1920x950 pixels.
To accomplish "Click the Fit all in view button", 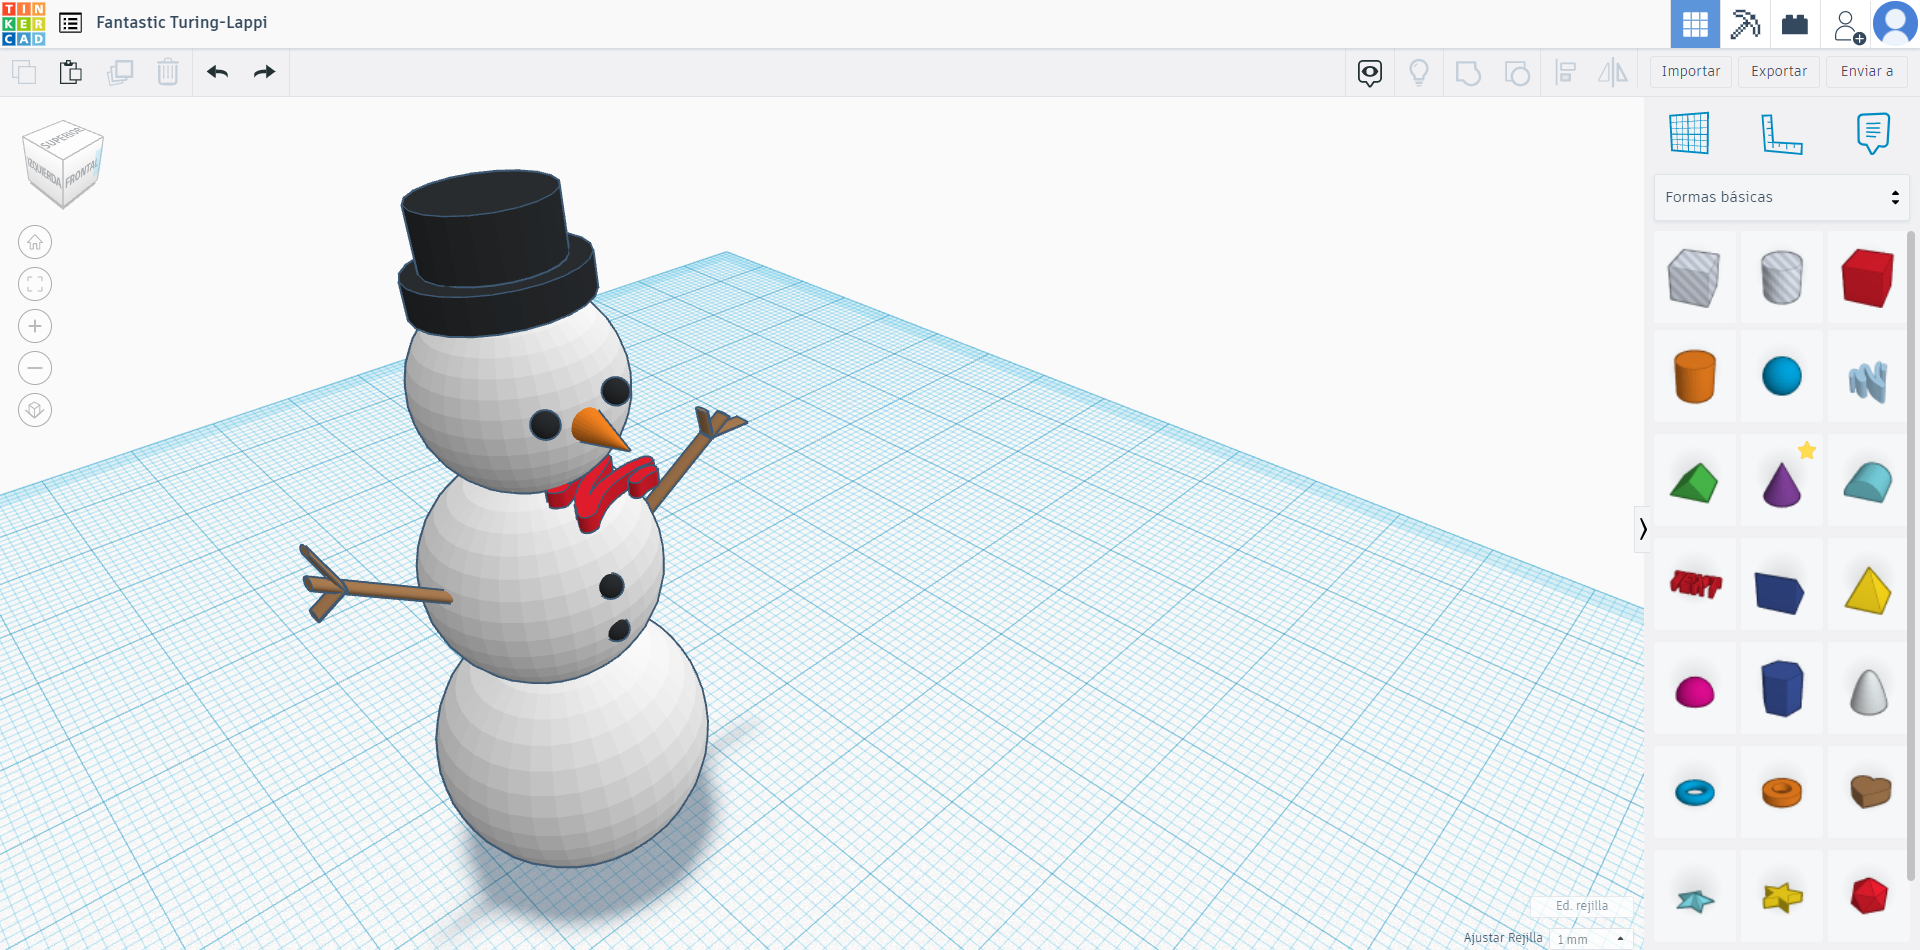I will click(35, 284).
